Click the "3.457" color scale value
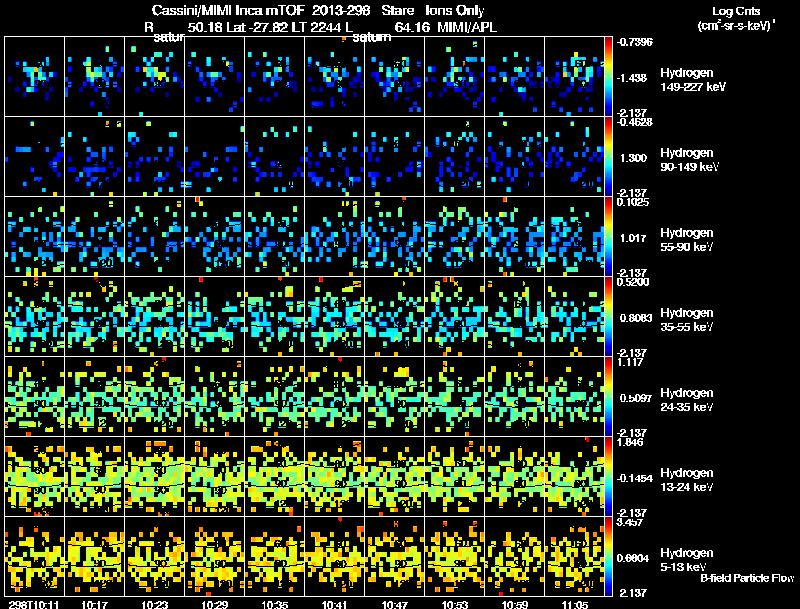Viewport: 800px width, 609px height. (x=631, y=522)
